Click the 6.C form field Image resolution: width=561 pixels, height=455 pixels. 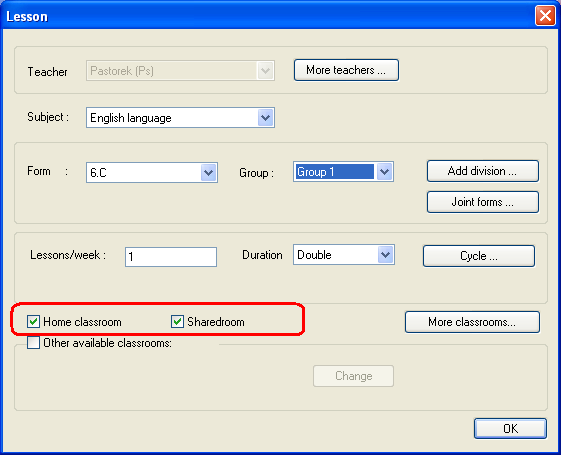(152, 173)
